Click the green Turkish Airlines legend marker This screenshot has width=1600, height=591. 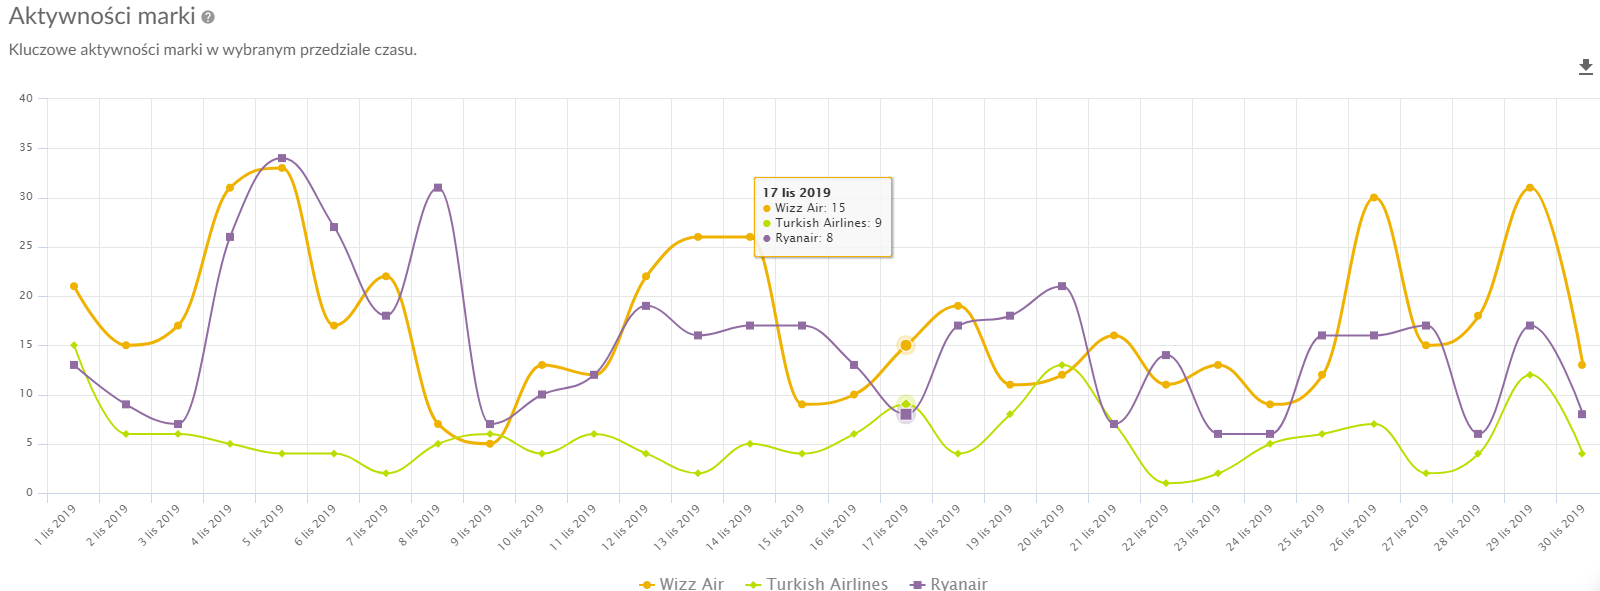754,584
